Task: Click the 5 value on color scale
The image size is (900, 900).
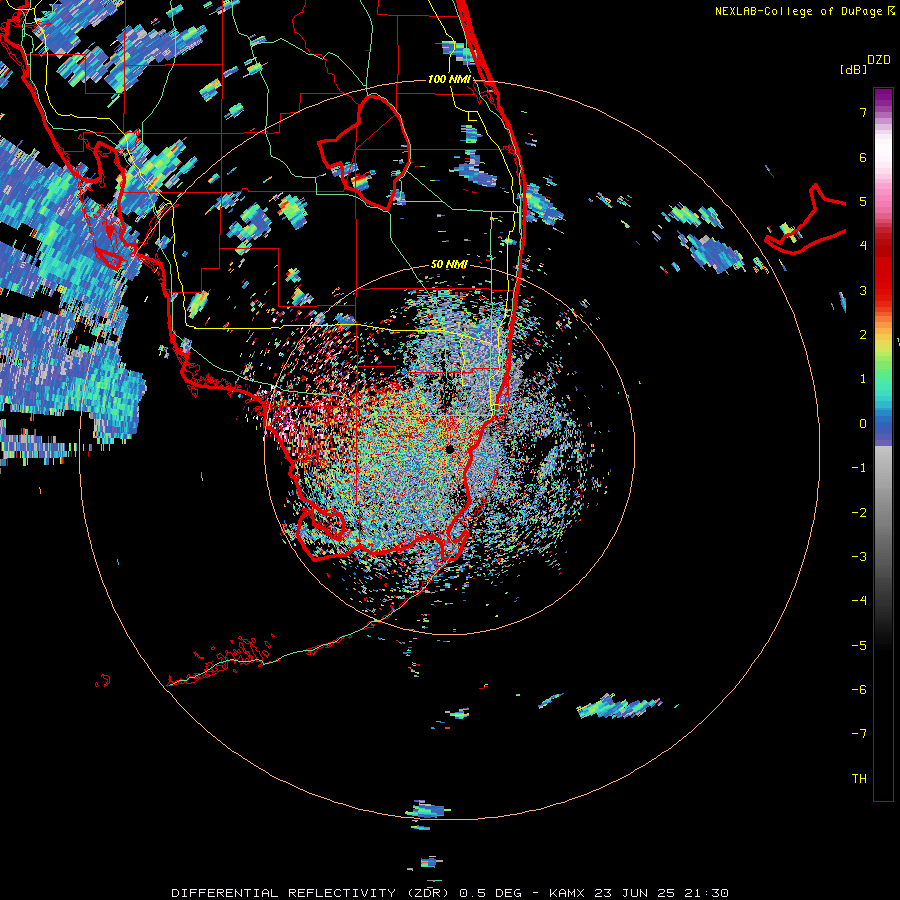Action: click(x=863, y=201)
